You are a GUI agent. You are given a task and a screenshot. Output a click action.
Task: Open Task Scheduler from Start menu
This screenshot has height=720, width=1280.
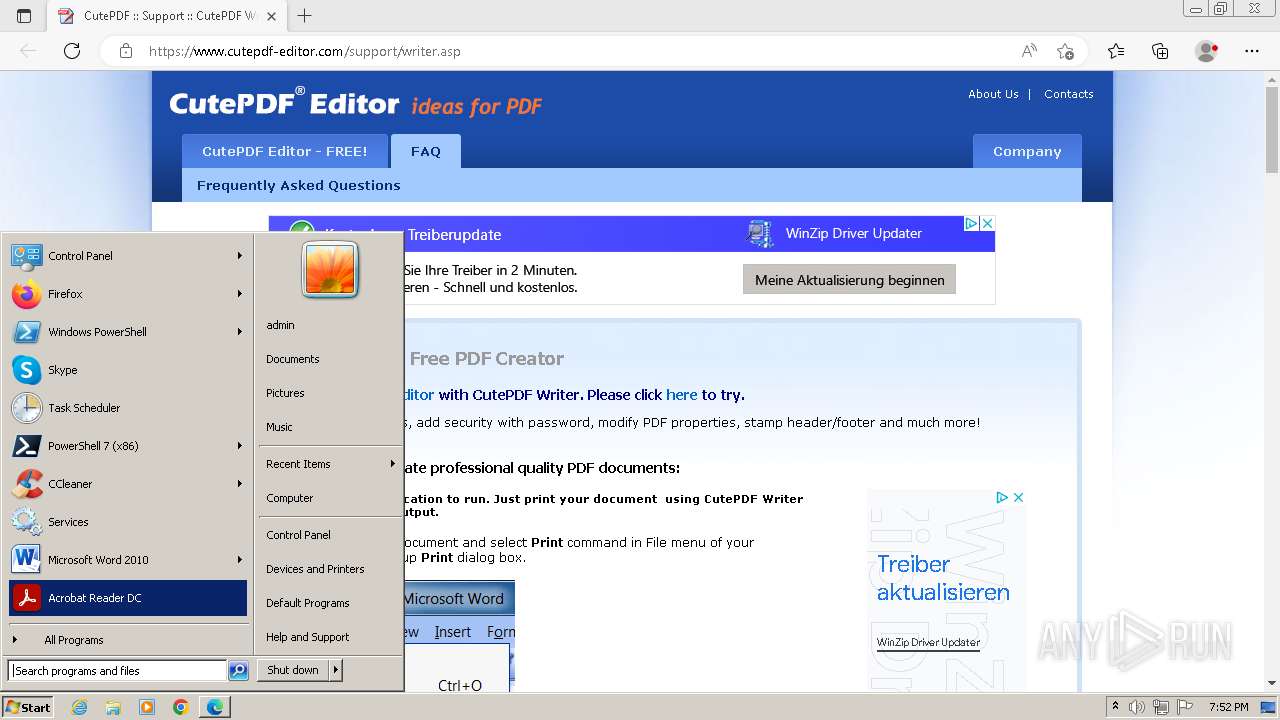coord(128,408)
